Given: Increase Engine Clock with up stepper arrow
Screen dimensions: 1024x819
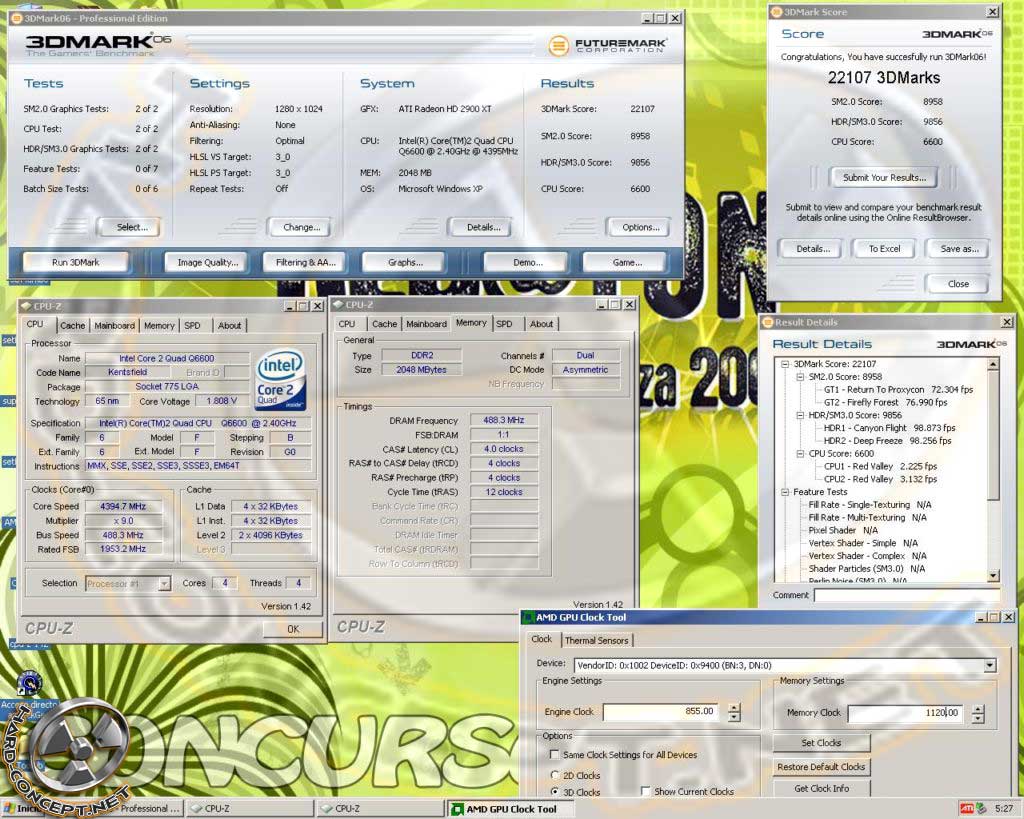Looking at the screenshot, I should [734, 707].
